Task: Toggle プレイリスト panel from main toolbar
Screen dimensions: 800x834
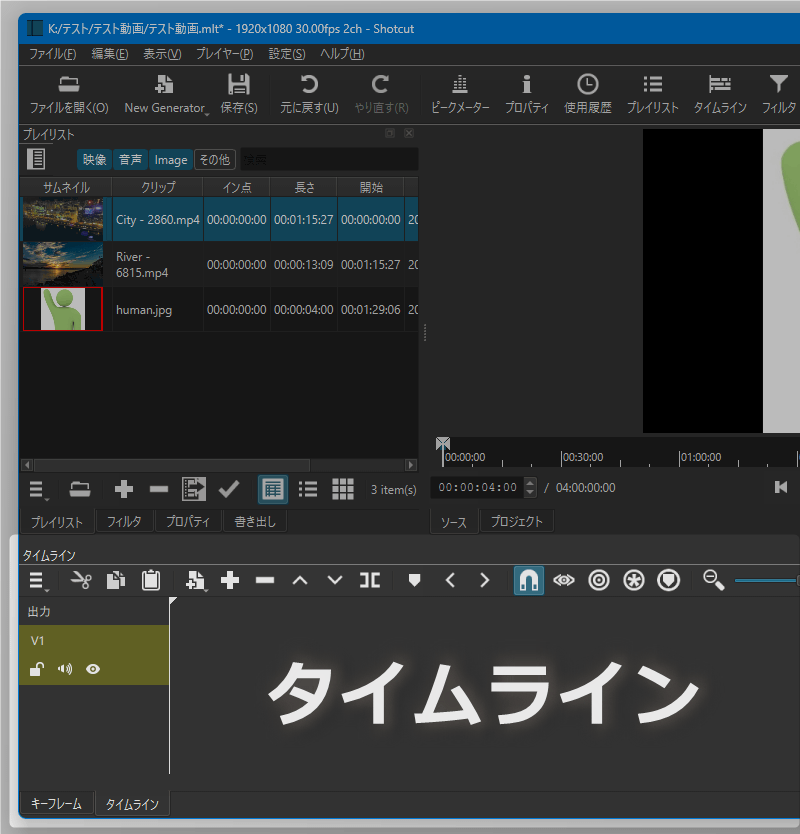Action: coord(653,95)
